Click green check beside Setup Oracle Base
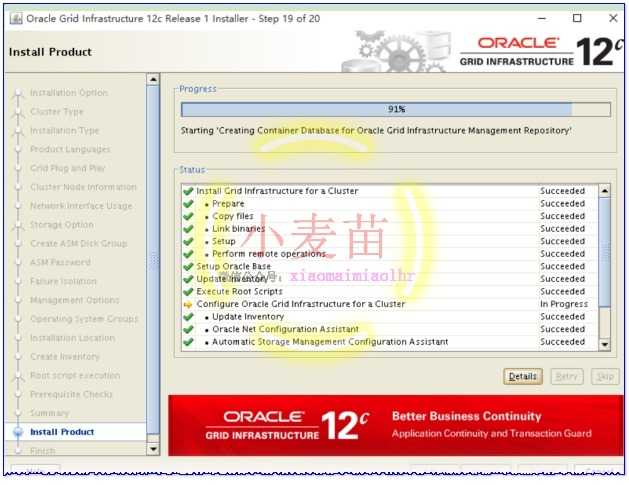Image resolution: width=629 pixels, height=485 pixels. [x=188, y=266]
